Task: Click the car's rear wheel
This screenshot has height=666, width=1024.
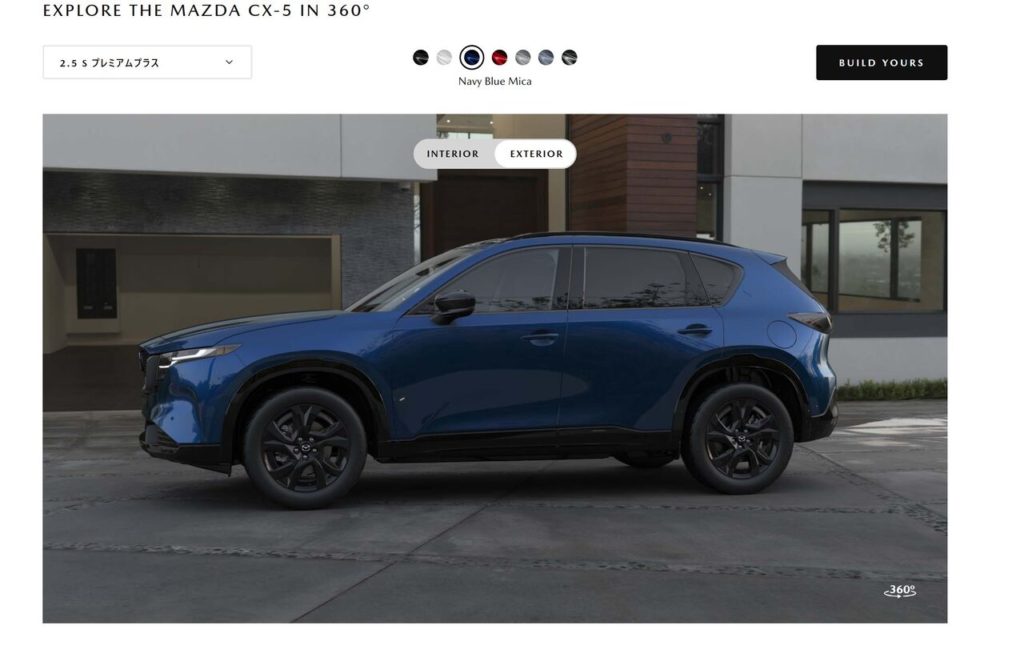Action: (x=738, y=439)
